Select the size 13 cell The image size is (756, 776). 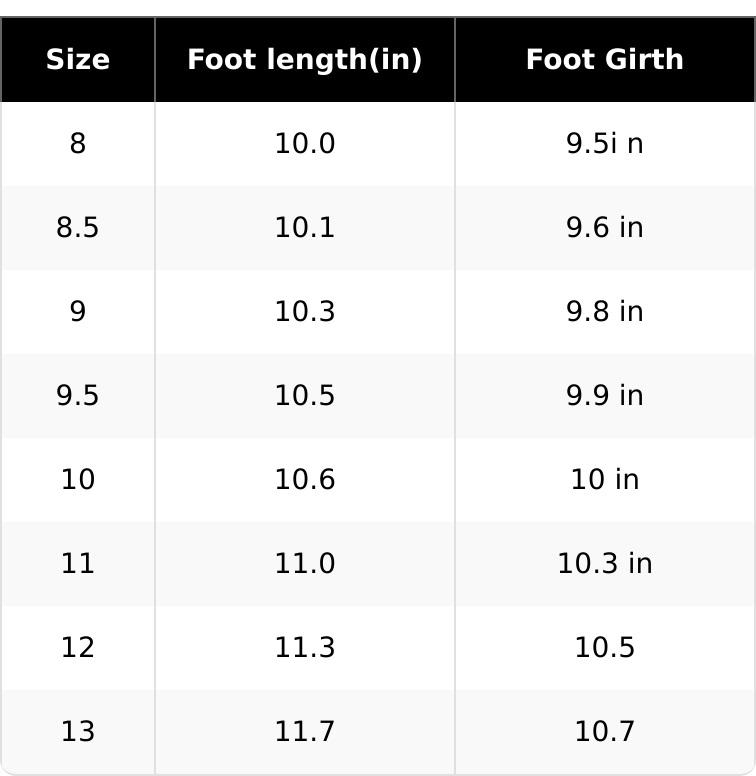point(78,732)
